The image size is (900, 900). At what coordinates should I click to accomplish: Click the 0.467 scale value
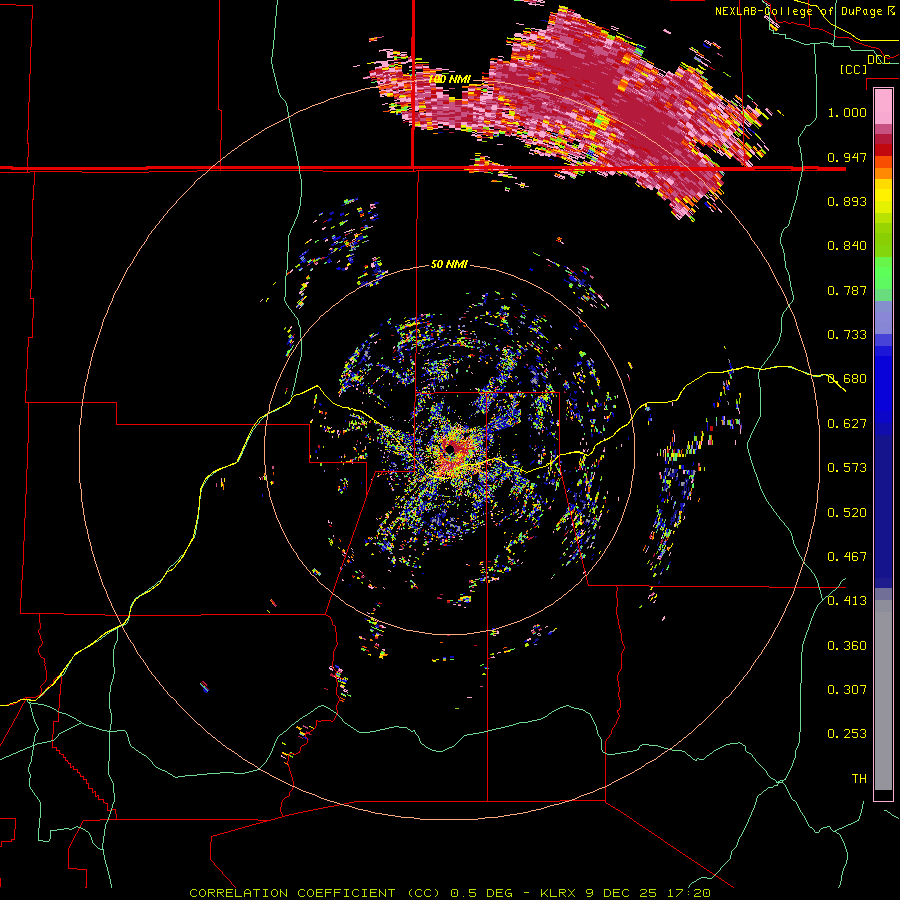pos(847,557)
